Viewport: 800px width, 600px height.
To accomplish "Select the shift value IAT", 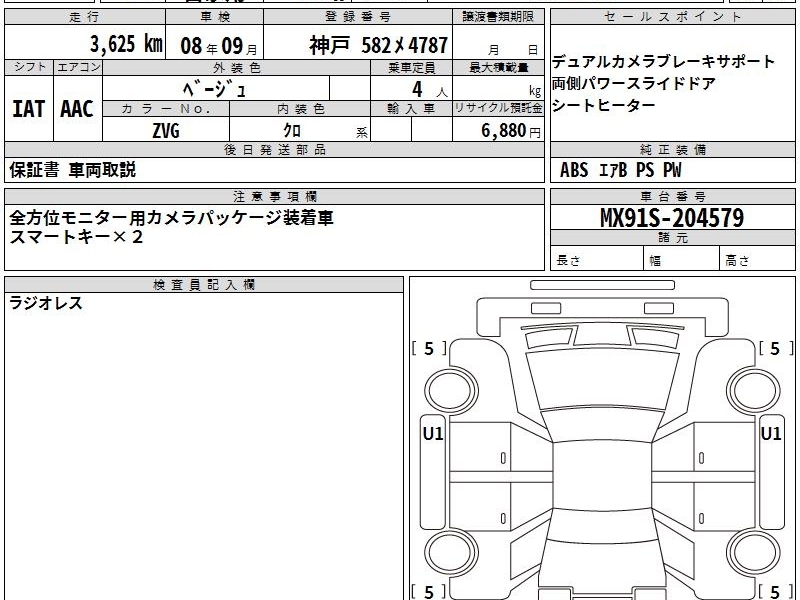I will pos(29,109).
